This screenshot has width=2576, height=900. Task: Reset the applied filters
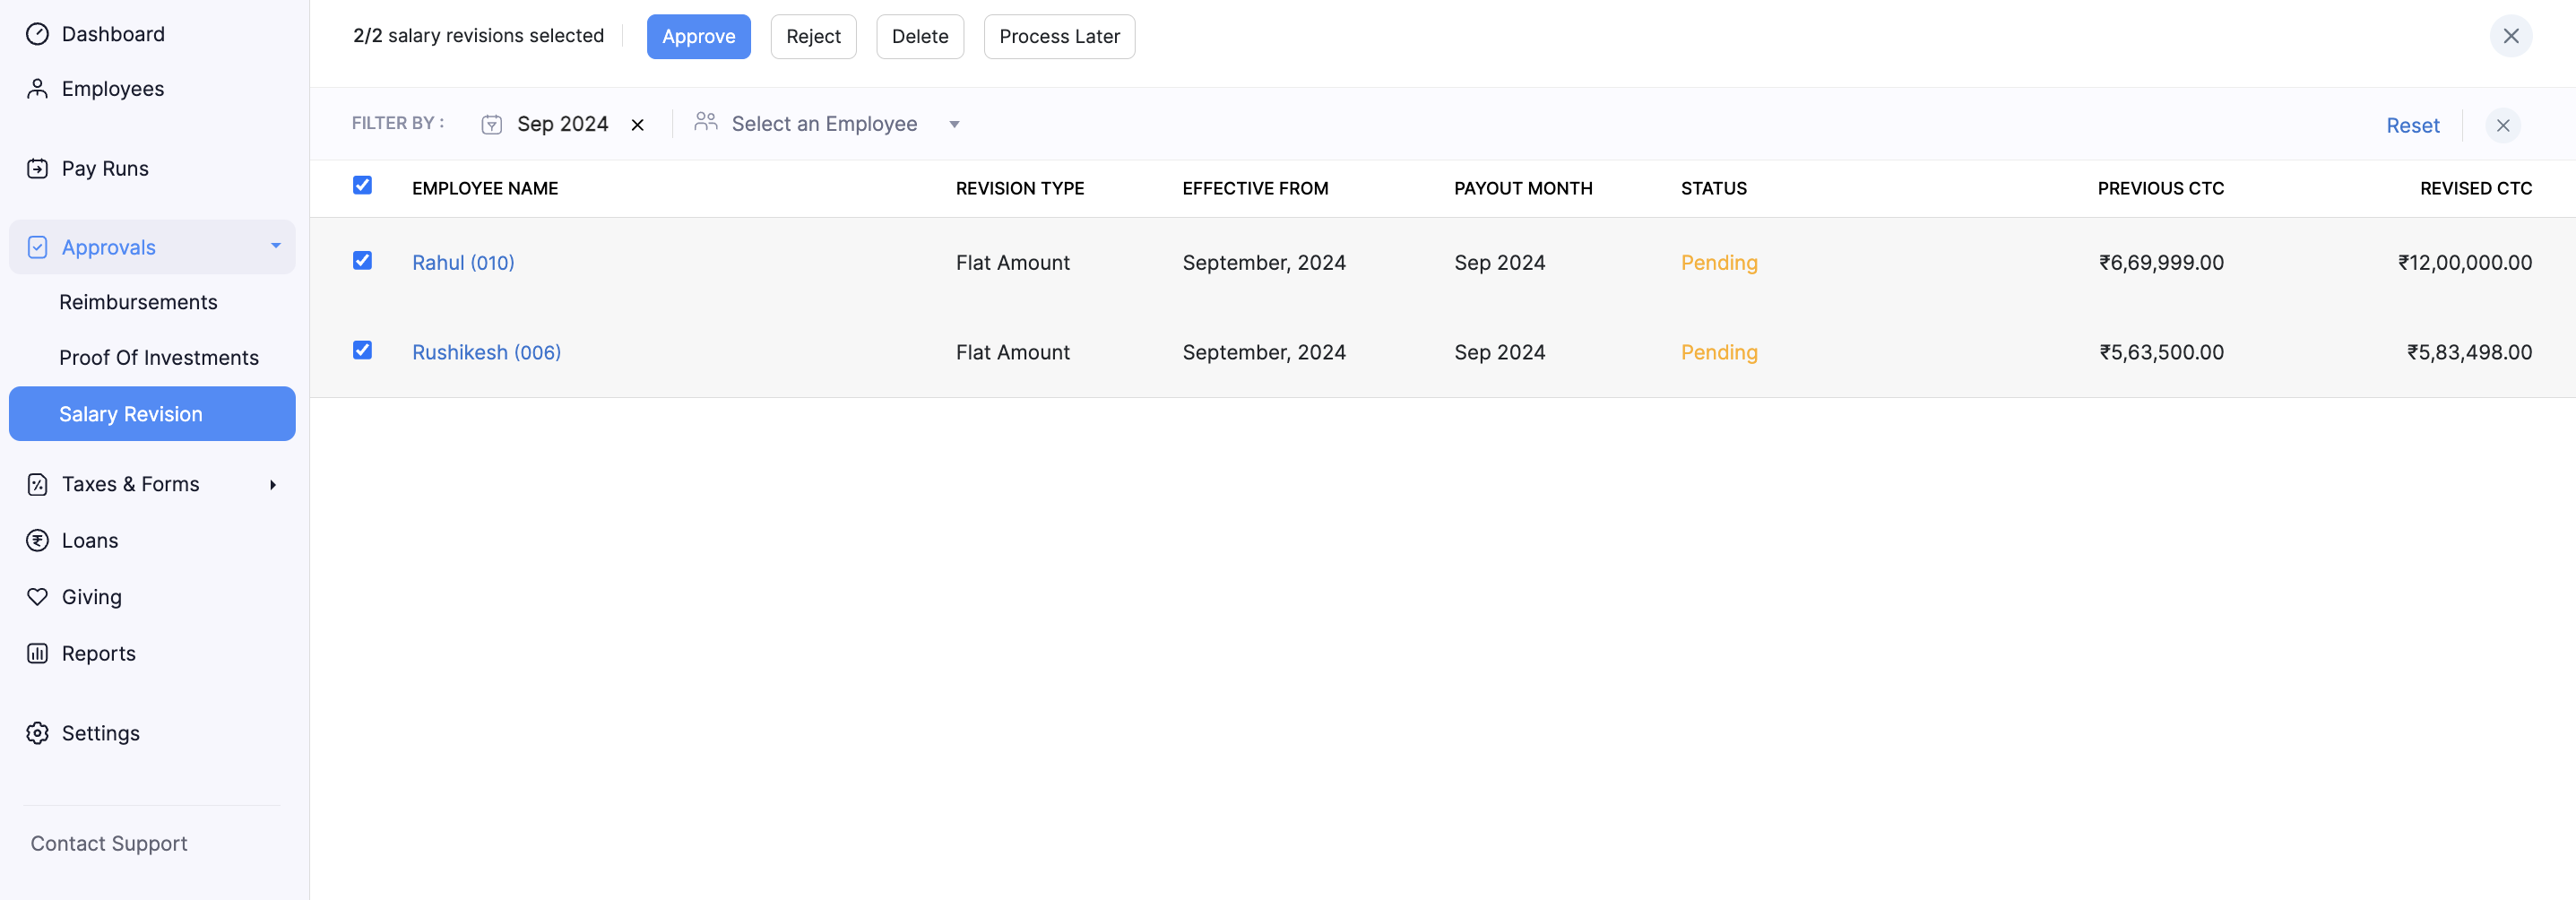(2412, 125)
